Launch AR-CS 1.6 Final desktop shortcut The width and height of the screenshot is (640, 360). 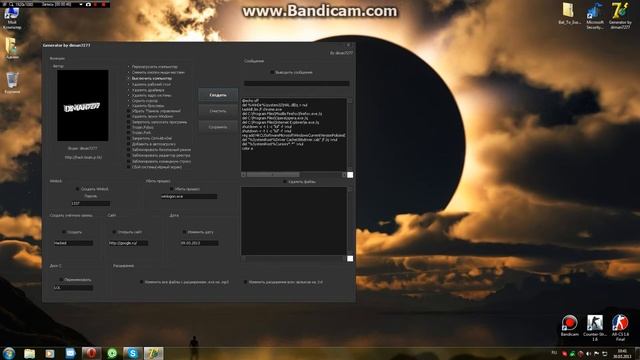[x=620, y=327]
